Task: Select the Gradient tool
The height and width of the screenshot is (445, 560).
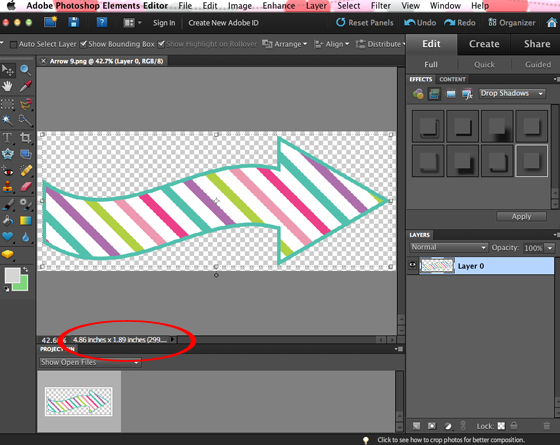Action: coord(25,221)
